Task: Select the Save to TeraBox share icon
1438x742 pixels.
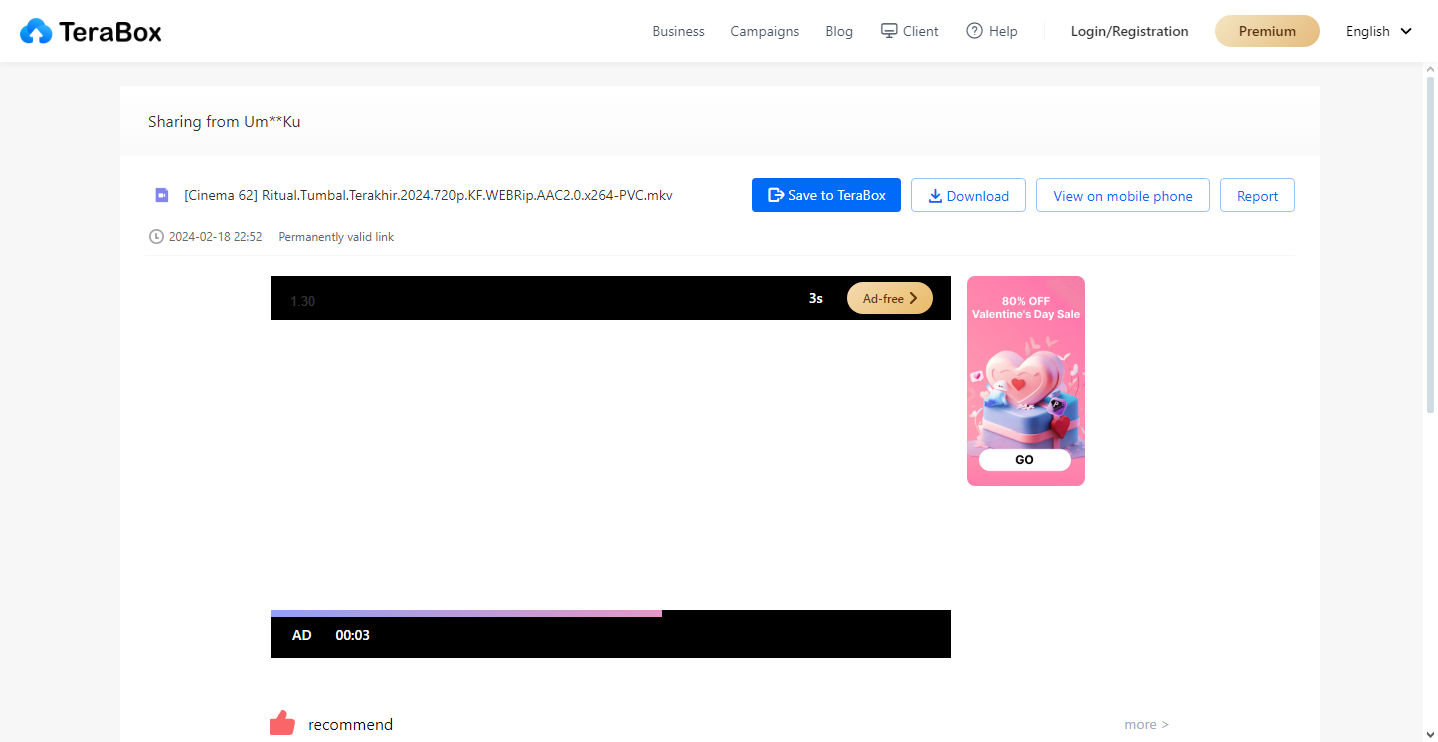Action: [772, 194]
